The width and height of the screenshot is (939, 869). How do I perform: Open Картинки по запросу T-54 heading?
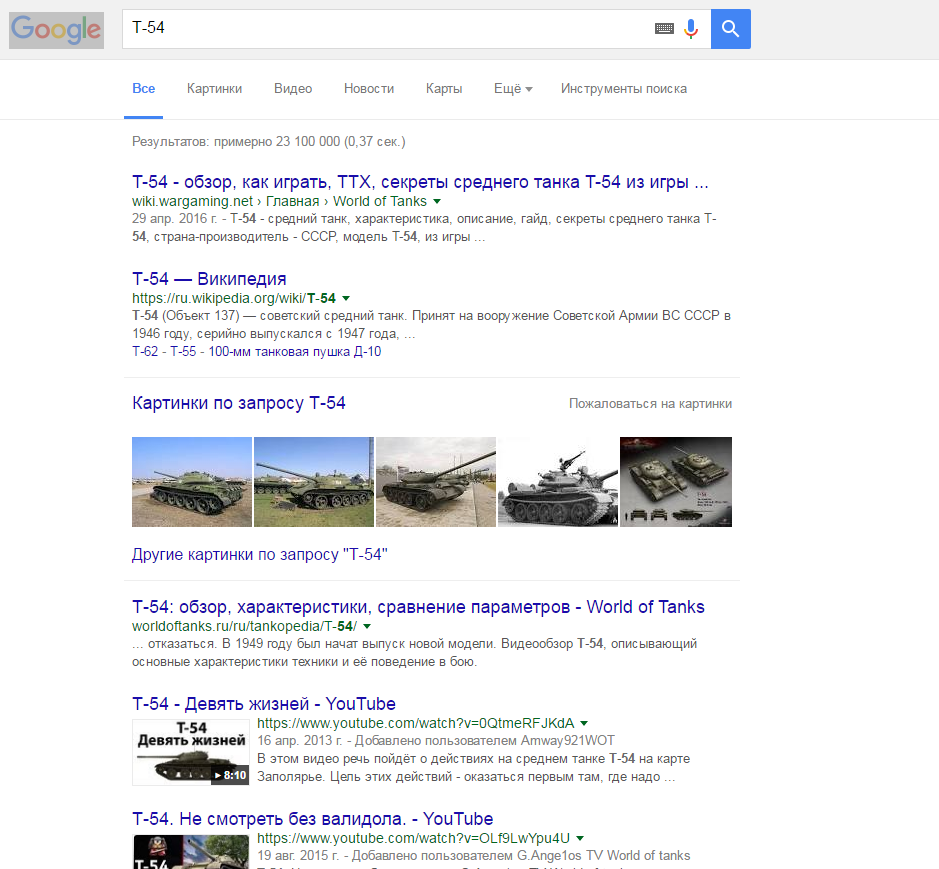point(238,403)
